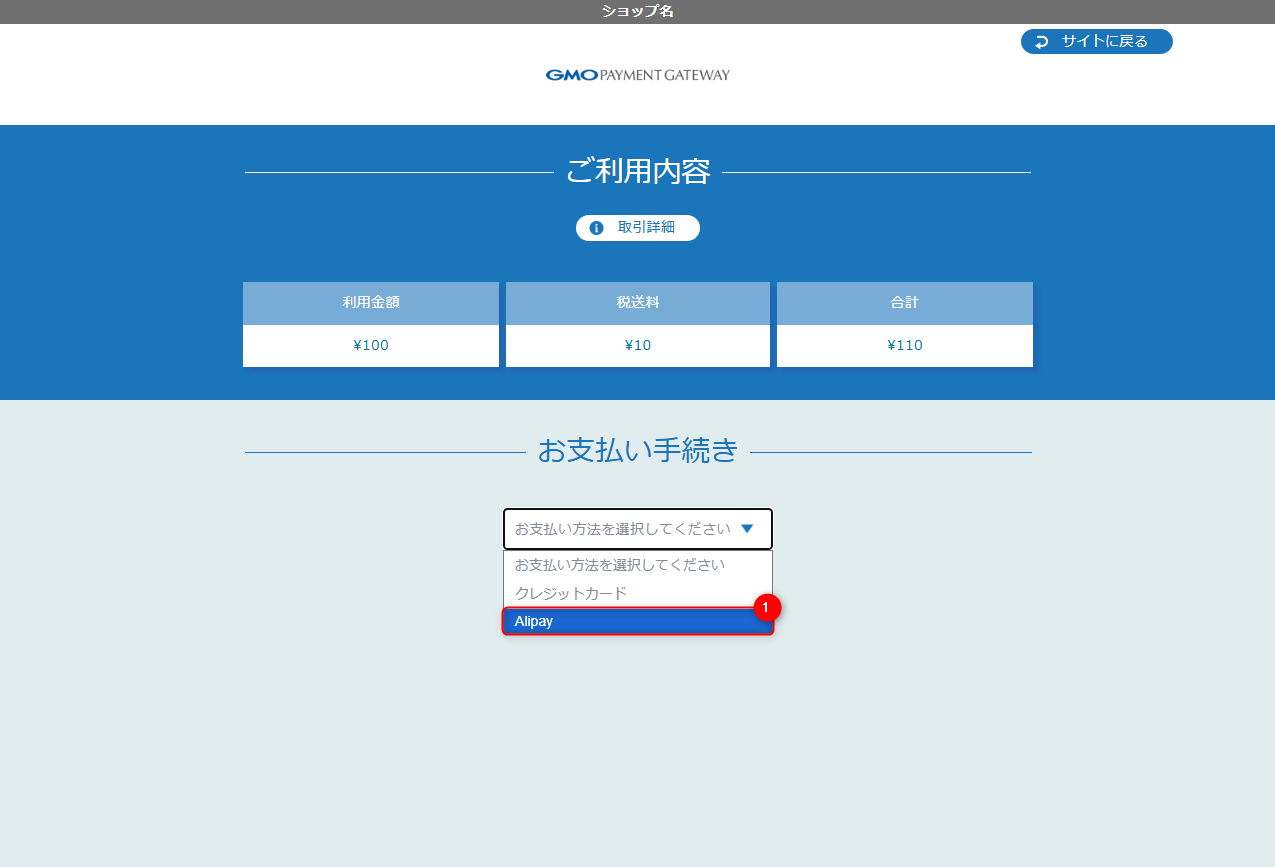The height and width of the screenshot is (867, 1275).
Task: Click the ¥100 amount cell
Action: pos(370,345)
